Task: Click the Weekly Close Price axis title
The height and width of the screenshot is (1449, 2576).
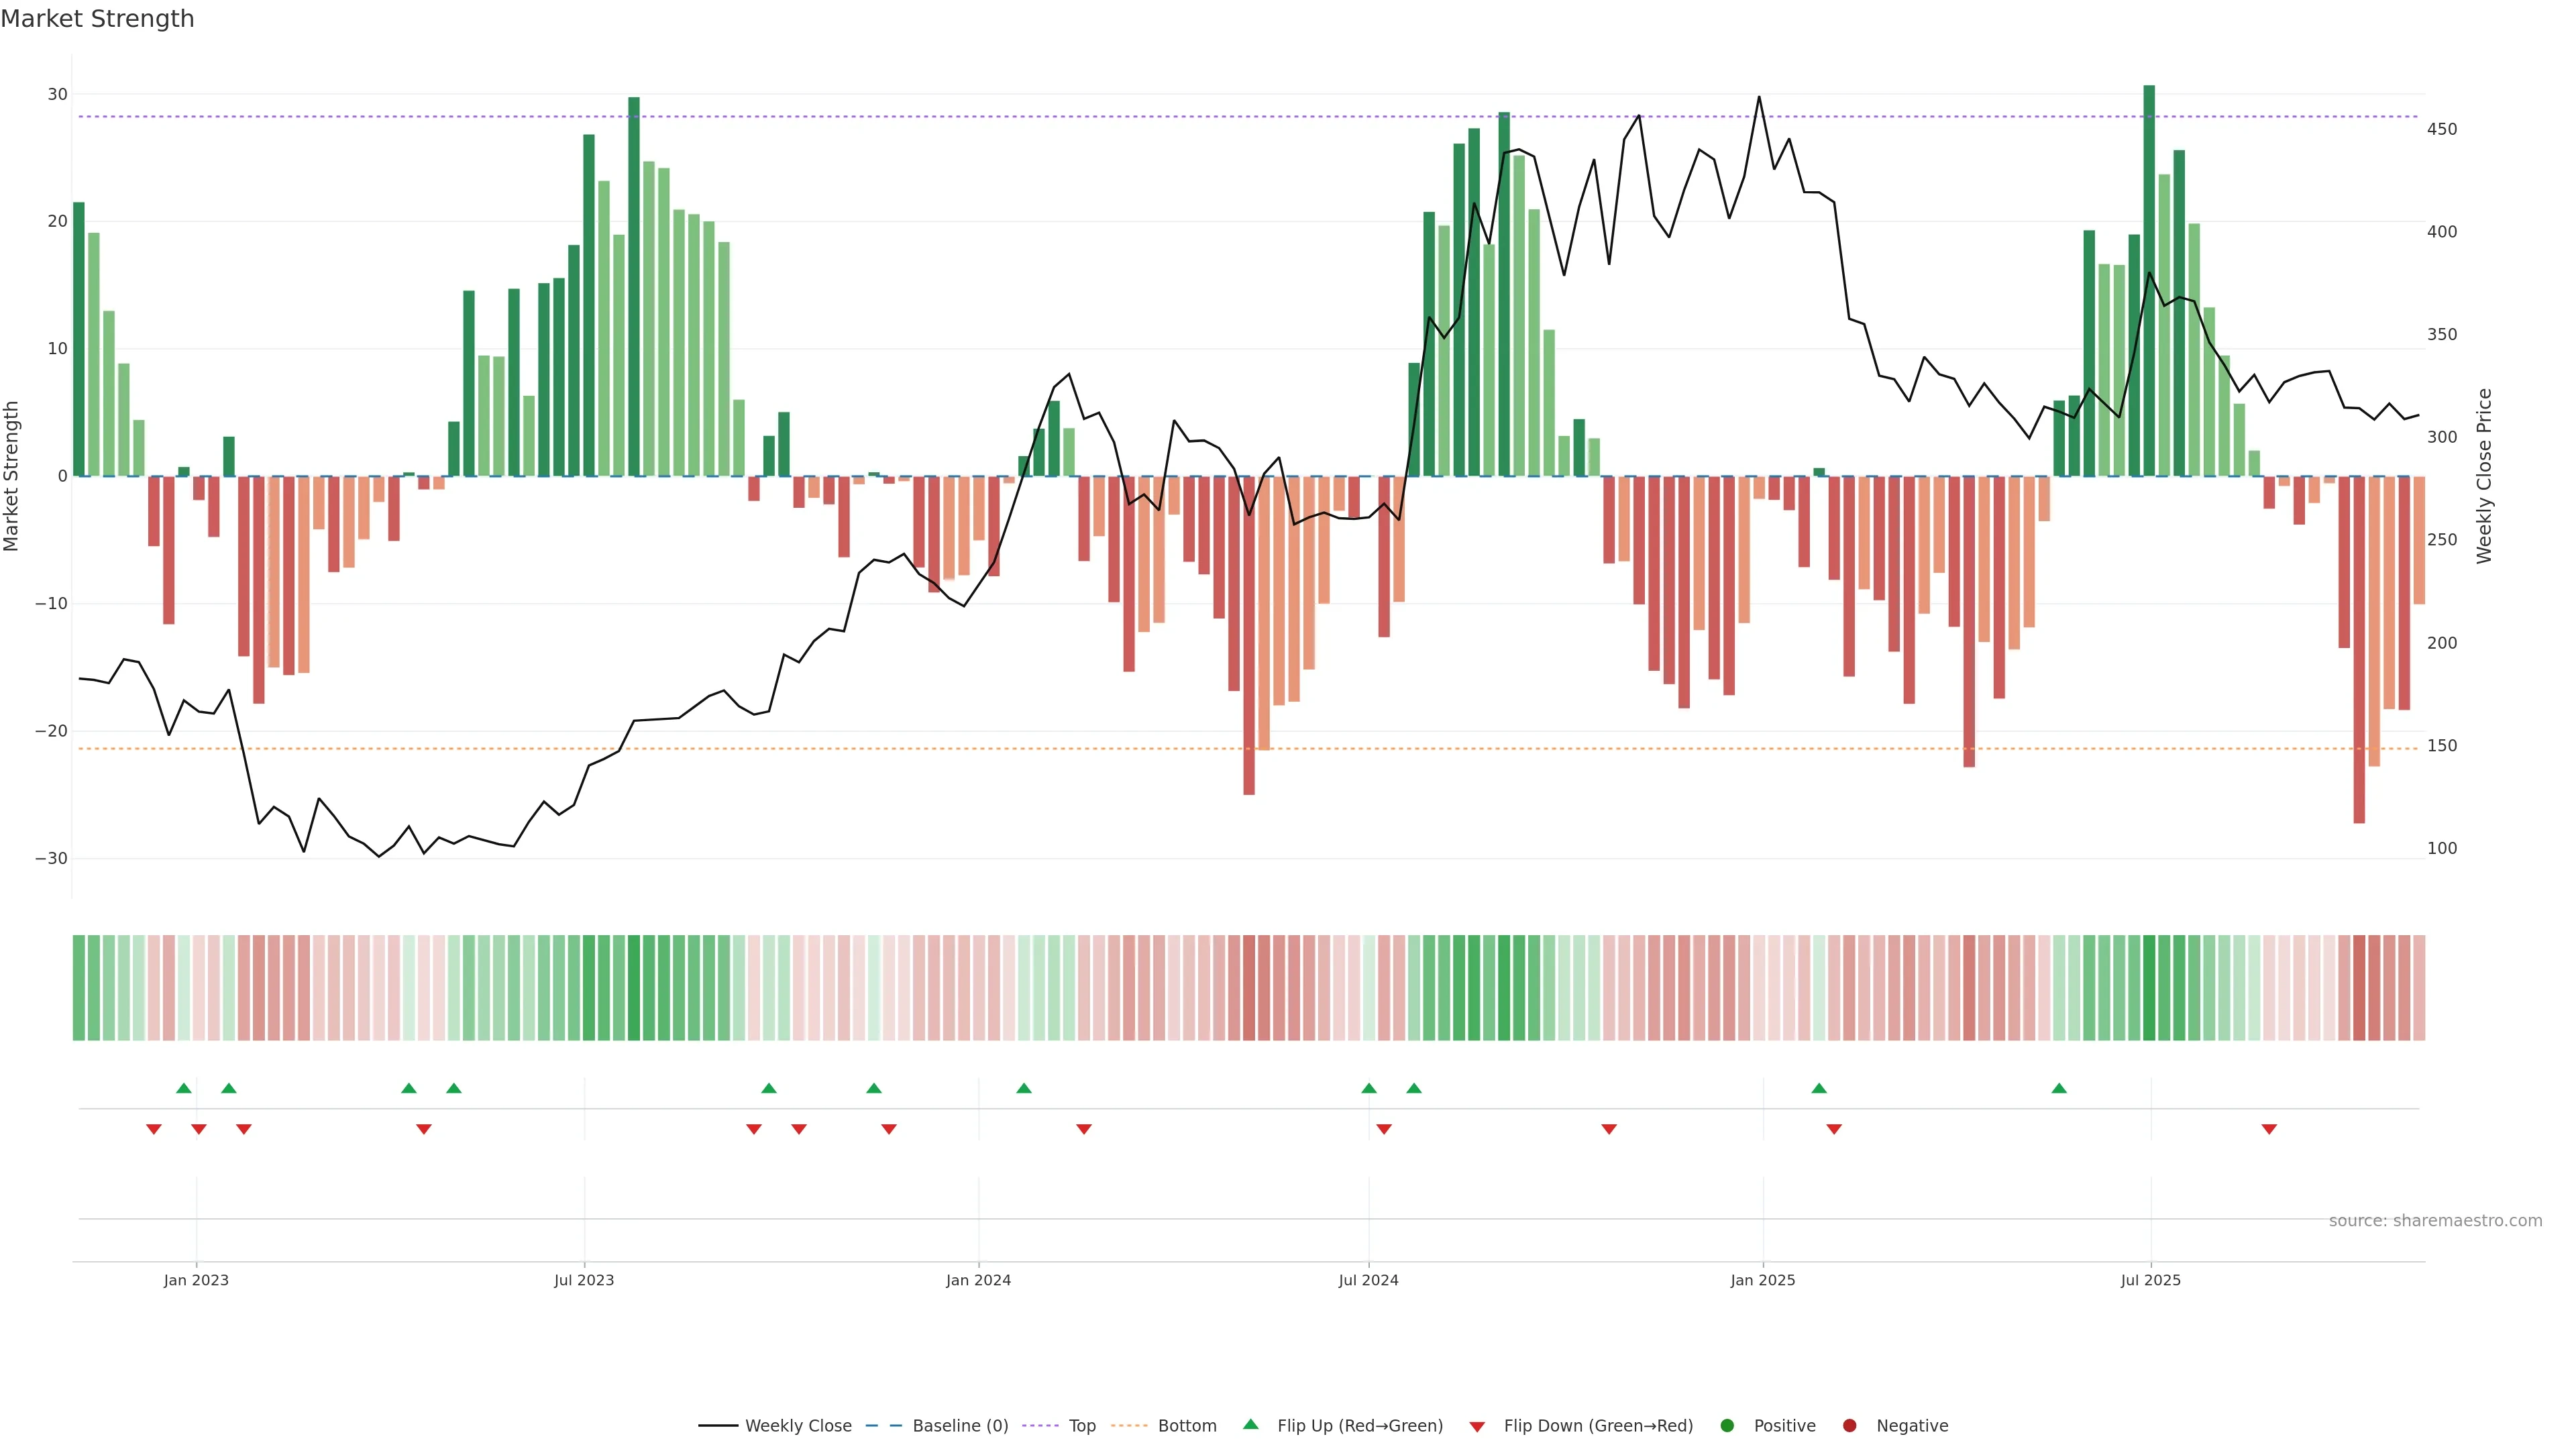Action: (x=2484, y=476)
